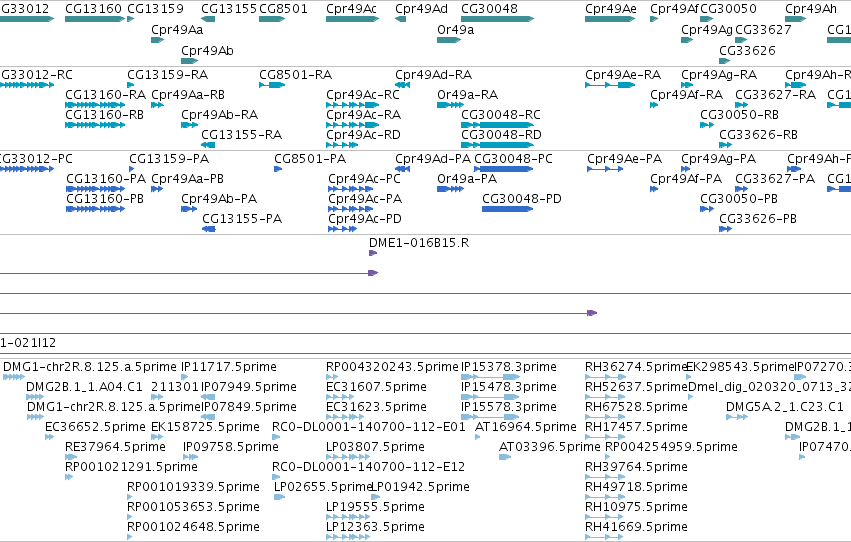Open the Cpr49Ae gene label
851x542 pixels.
[611, 9]
